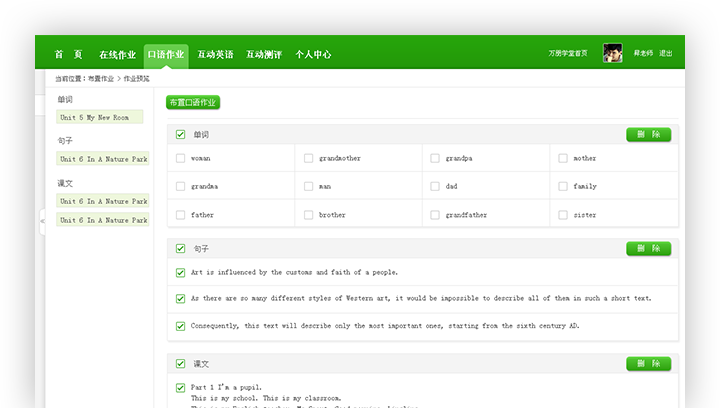Collapse the left sidebar panel handle
Screen dimensions: 720x408
(42, 221)
